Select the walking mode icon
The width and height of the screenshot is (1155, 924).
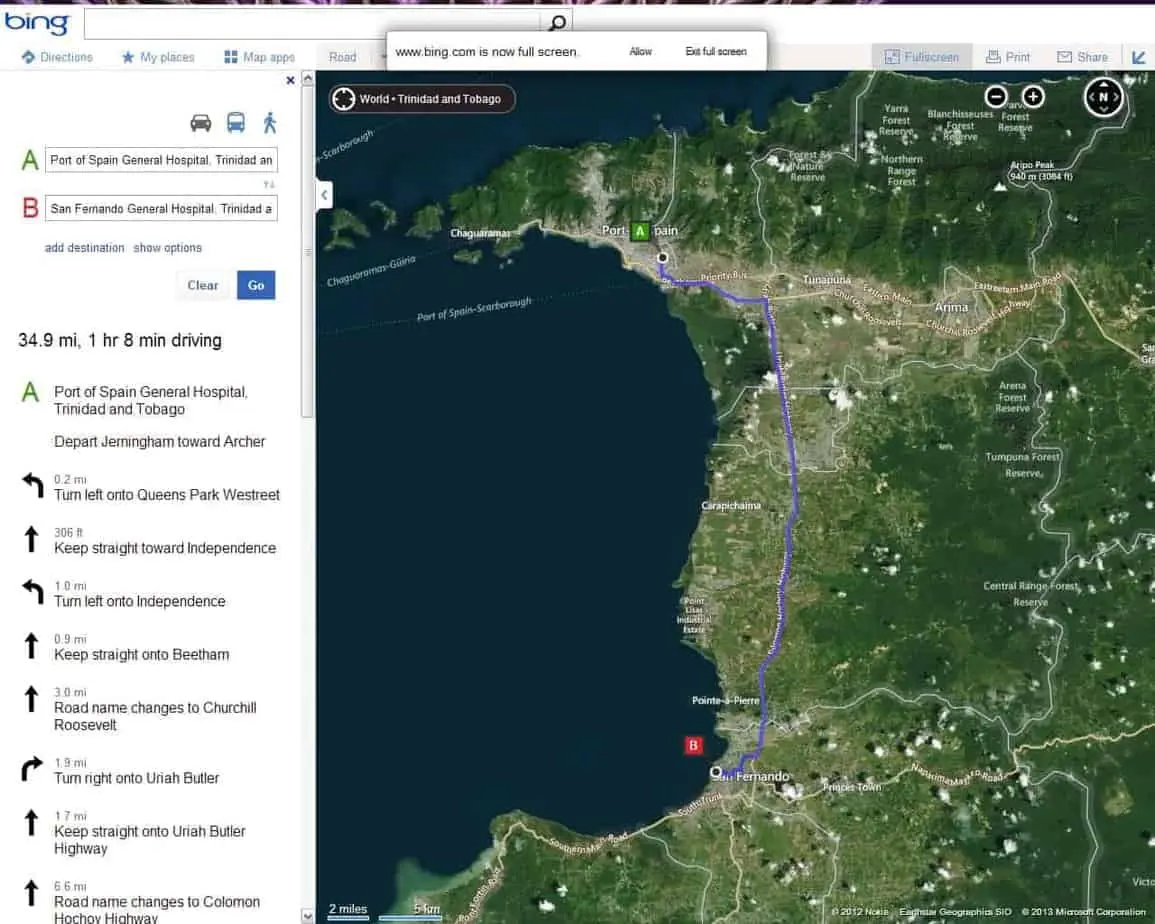tap(269, 123)
